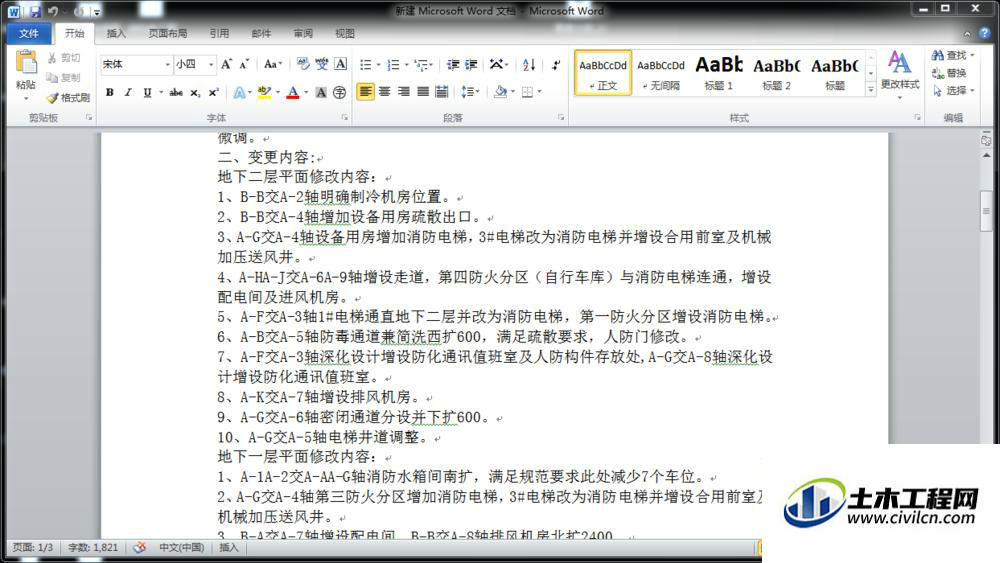Image resolution: width=1000 pixels, height=563 pixels.
Task: Click the Paste icon in clipboard group
Action: pyautogui.click(x=26, y=63)
